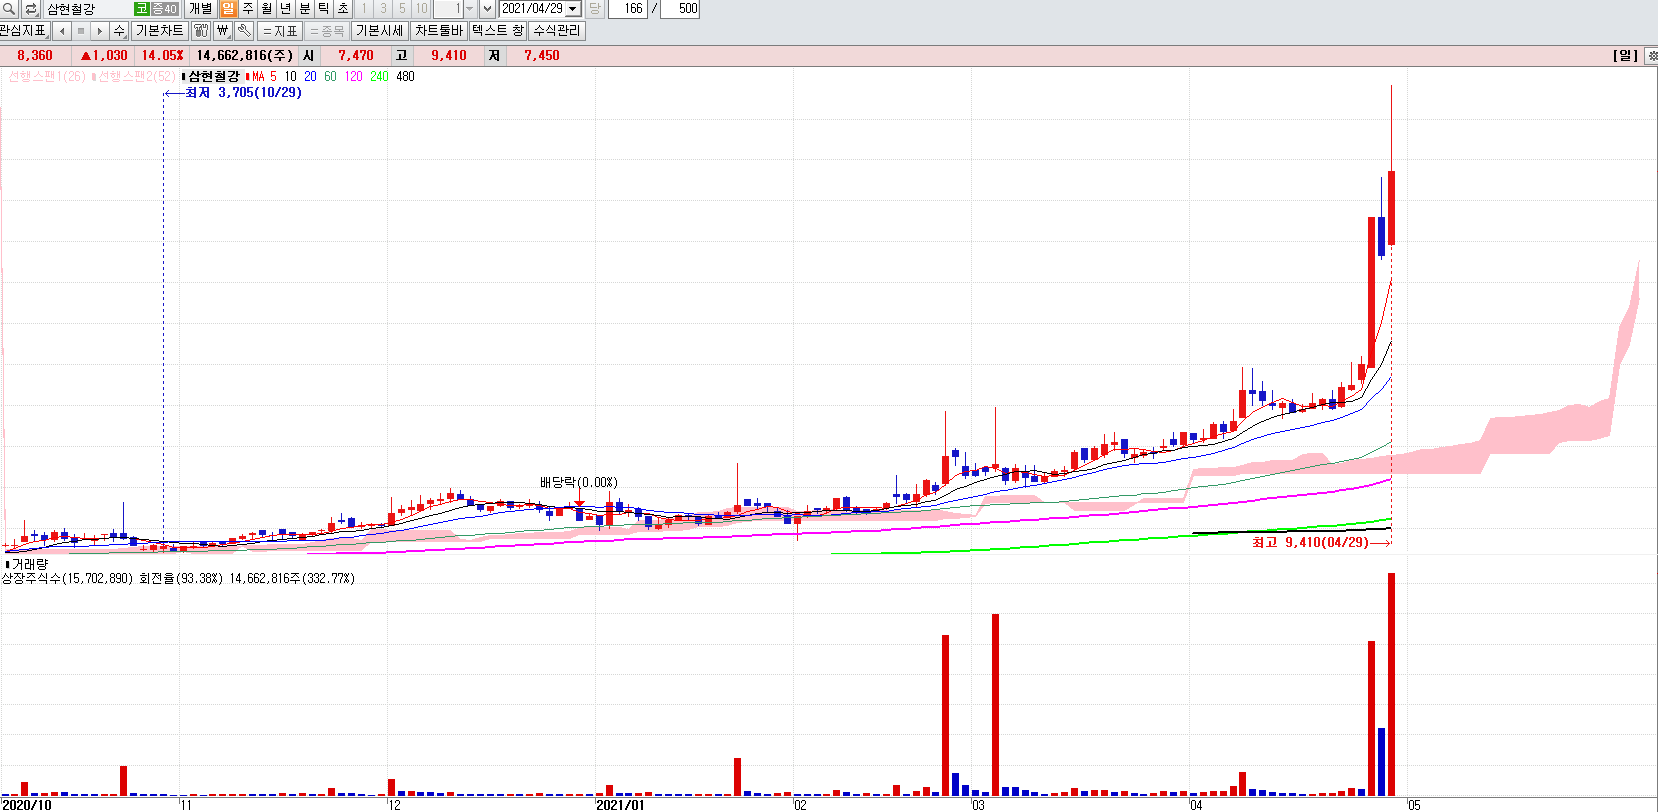
Task: Toggle the 차트툴바 chart toolbar
Action: pyautogui.click(x=439, y=31)
